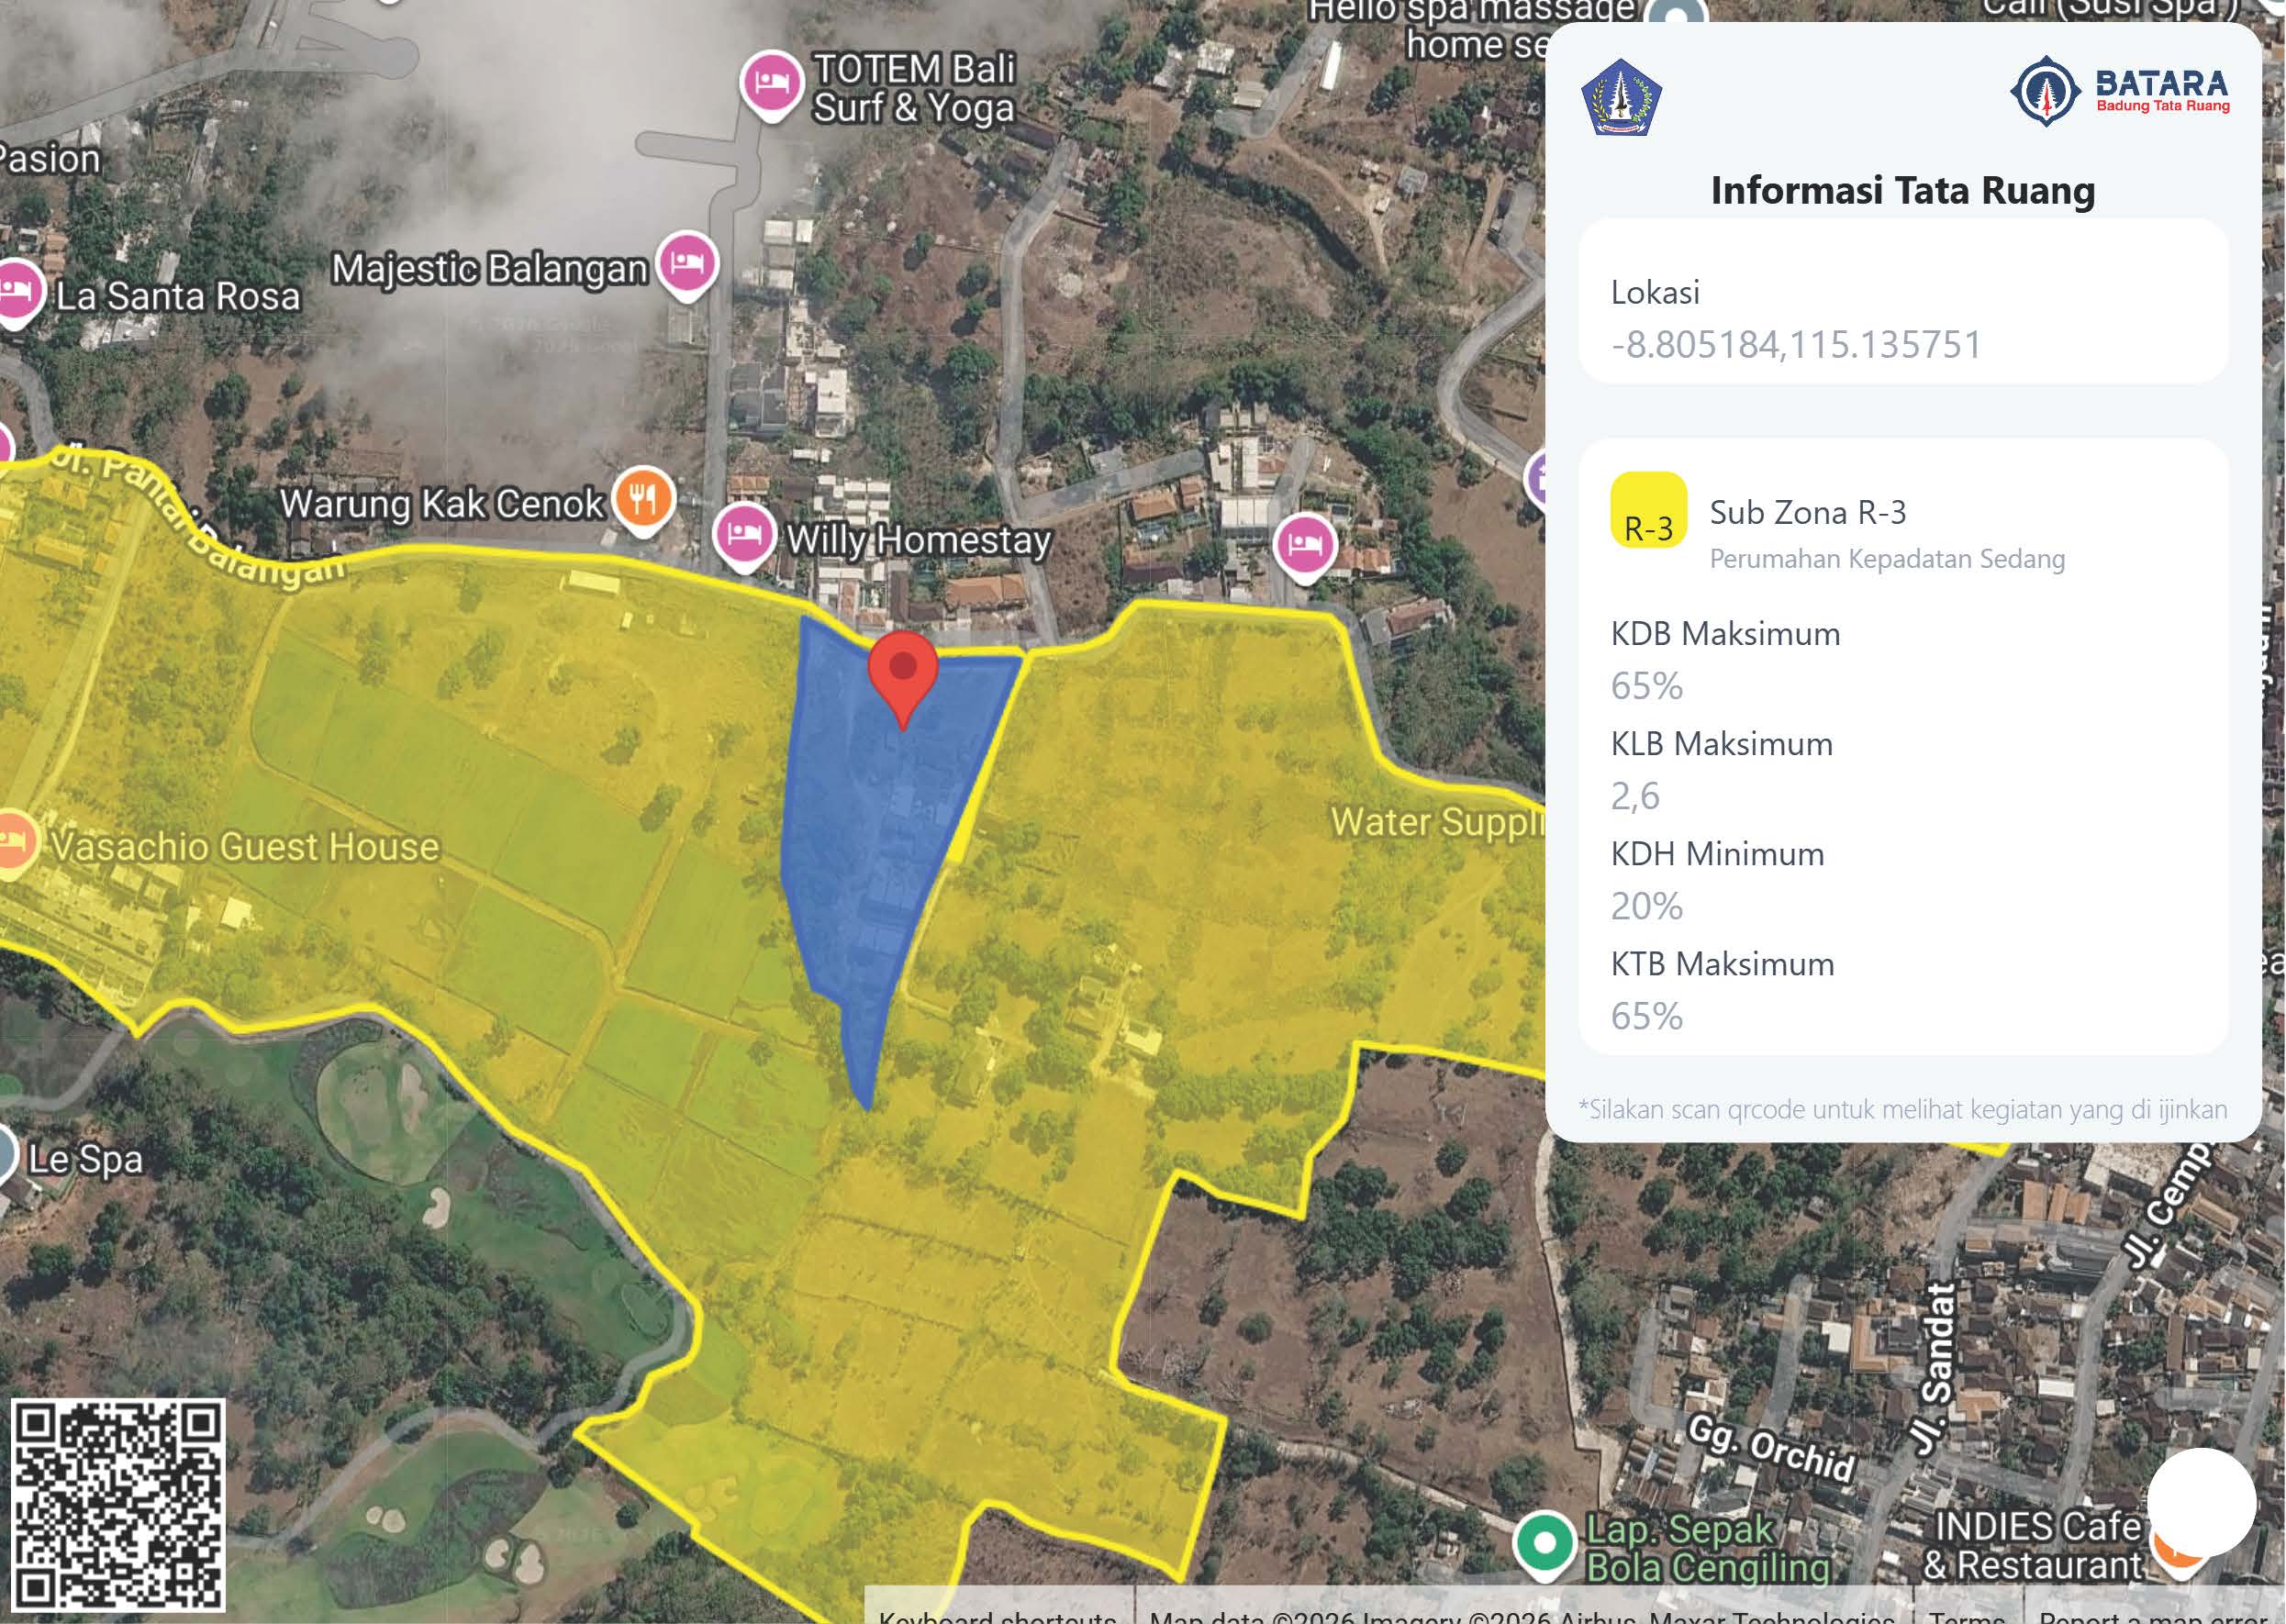2286x1624 pixels.
Task: Click the white circular button at bottom right
Action: click(2201, 1502)
